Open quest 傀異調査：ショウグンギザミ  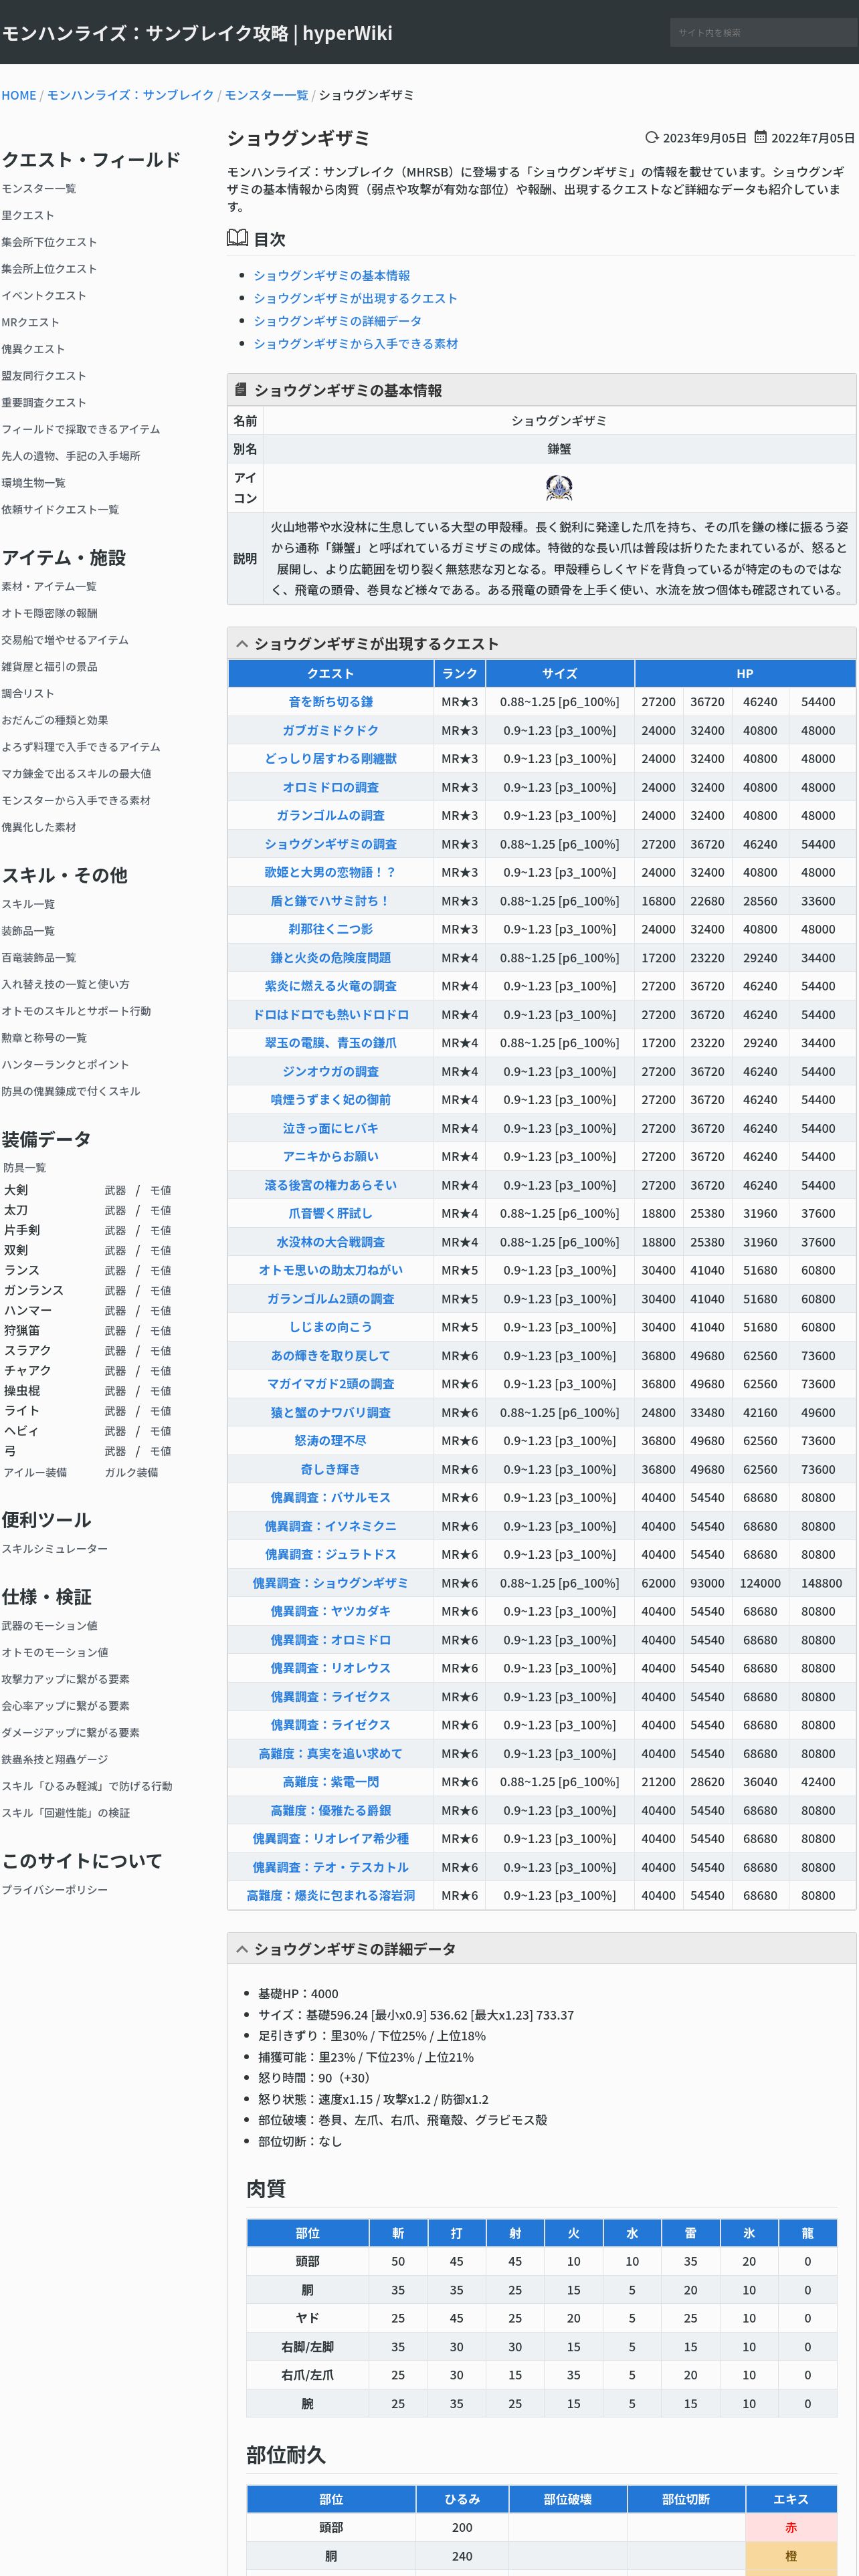[x=330, y=1583]
